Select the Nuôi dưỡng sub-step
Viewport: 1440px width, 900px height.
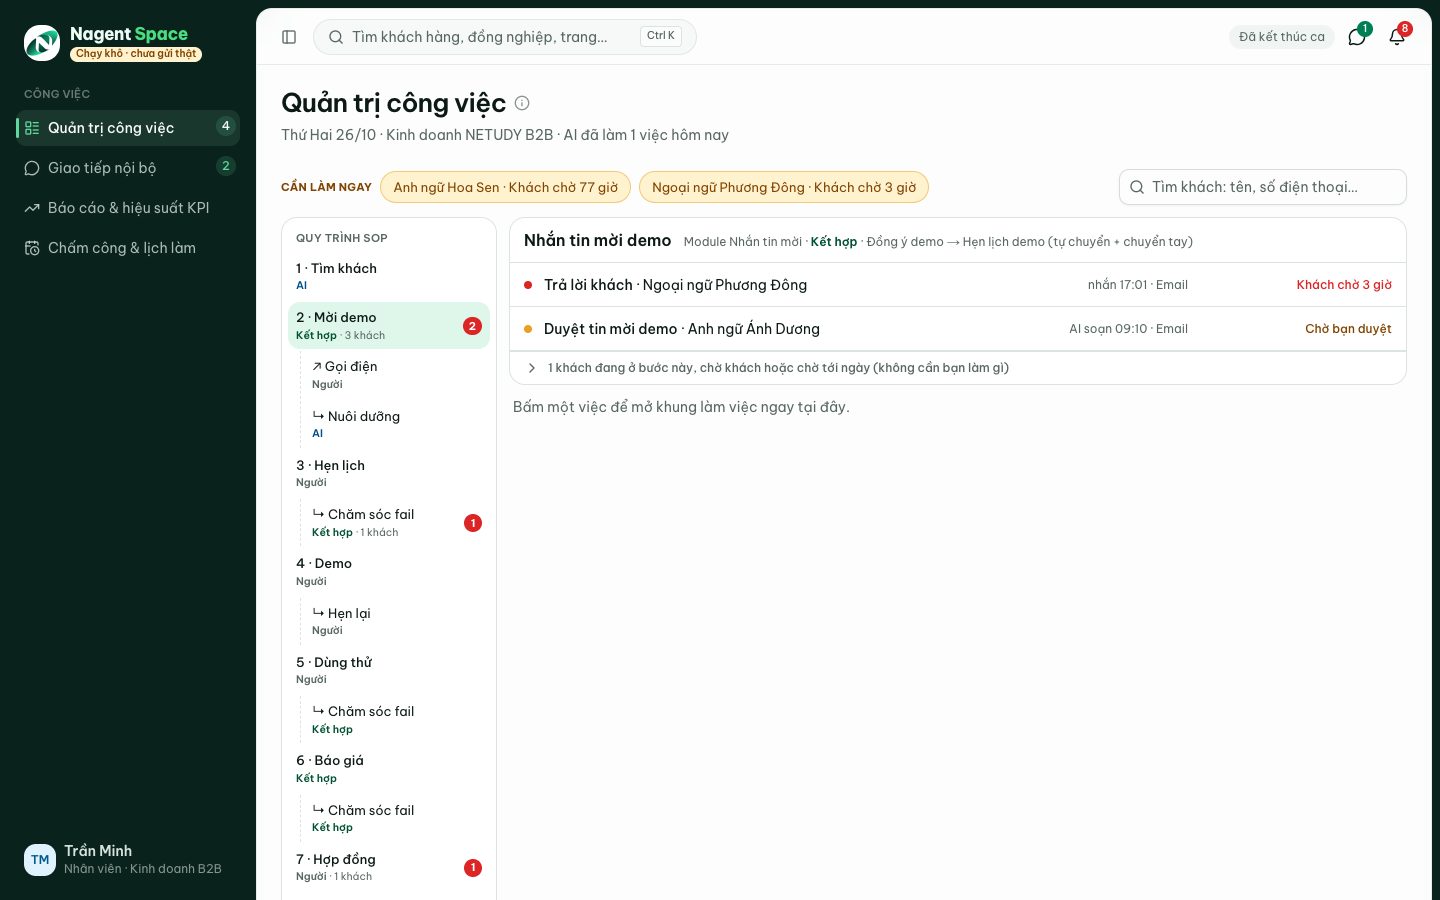pos(397,424)
